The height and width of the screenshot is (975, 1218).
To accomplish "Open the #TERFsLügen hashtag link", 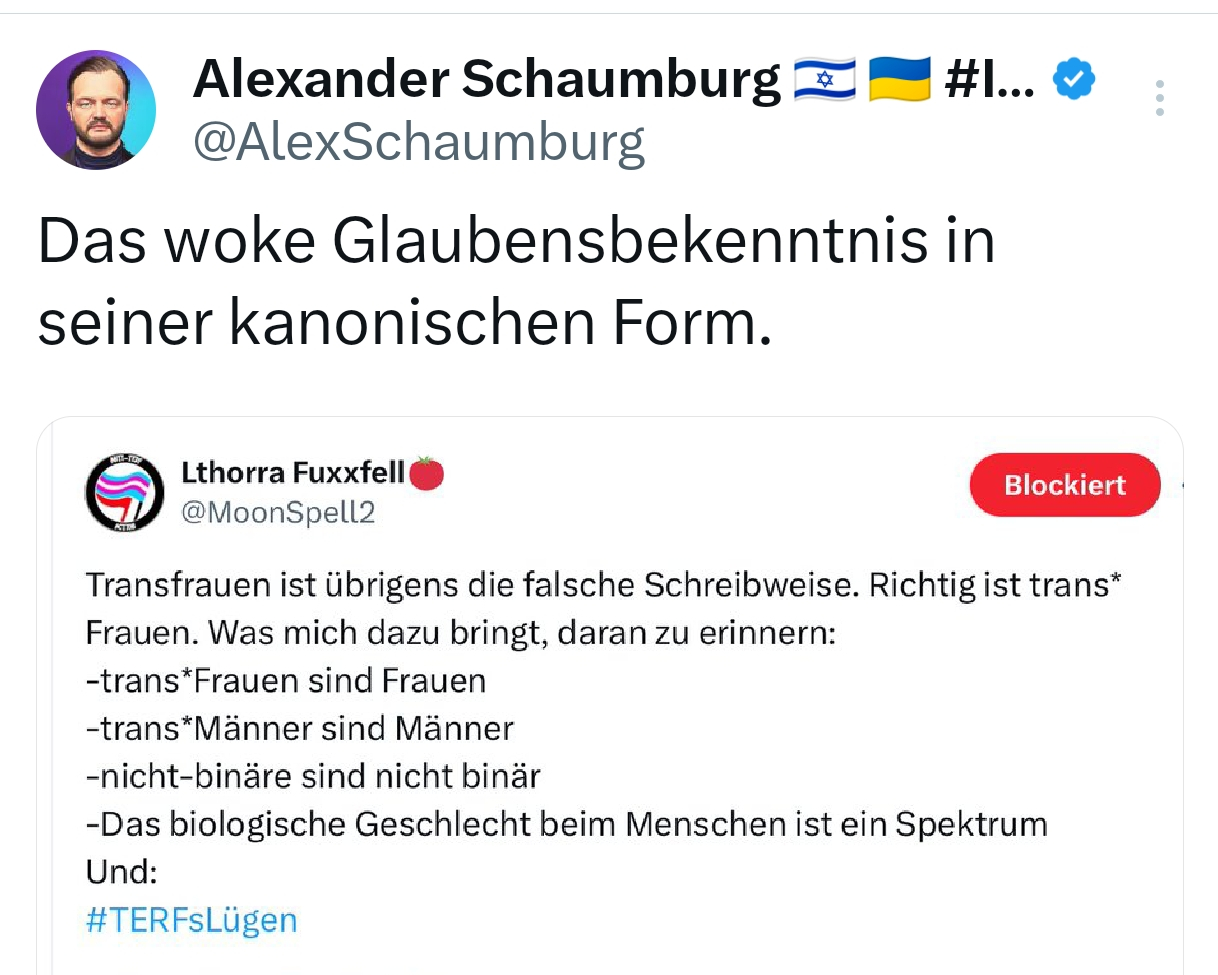I will 192,919.
